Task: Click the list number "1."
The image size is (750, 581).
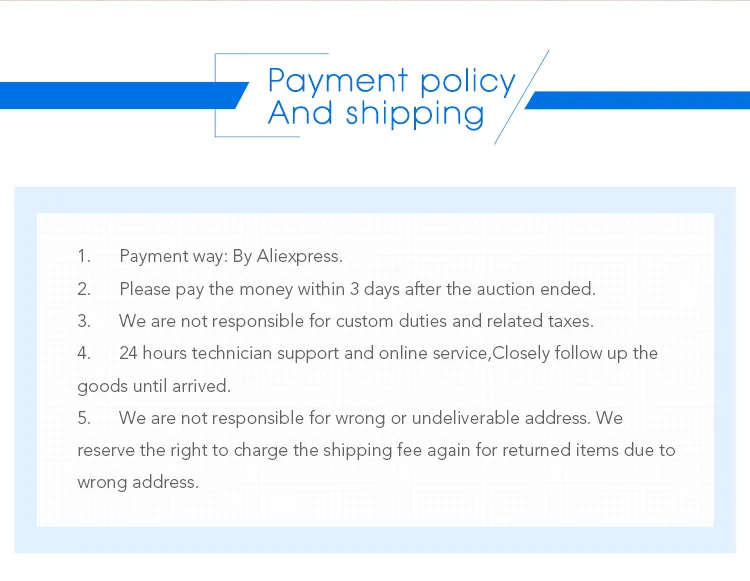Action: click(84, 256)
